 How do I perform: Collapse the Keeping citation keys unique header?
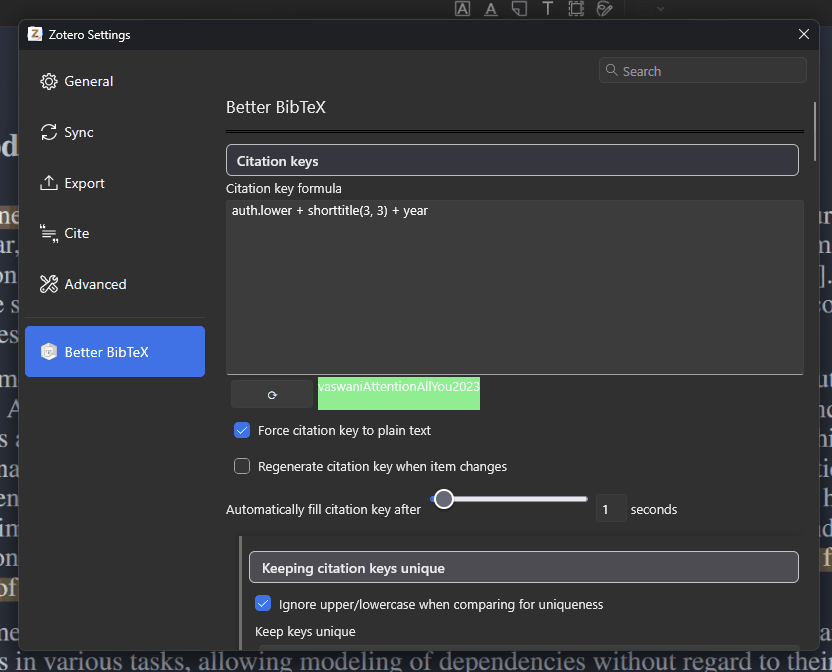click(x=524, y=567)
